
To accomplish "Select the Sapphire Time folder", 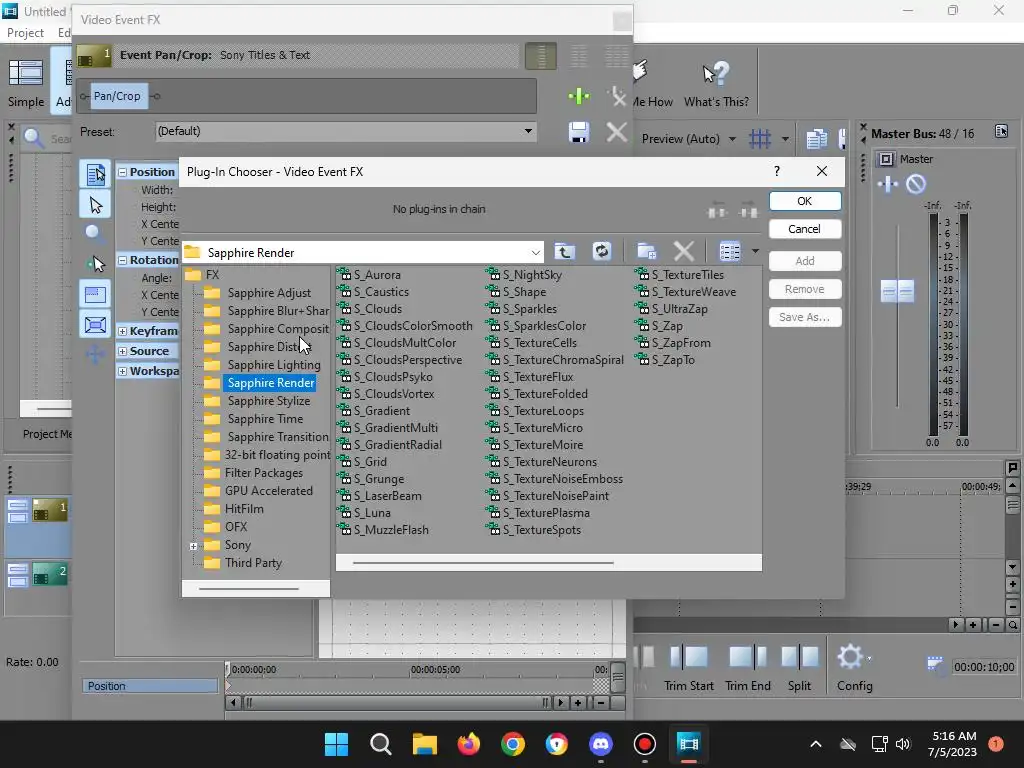I will (265, 419).
